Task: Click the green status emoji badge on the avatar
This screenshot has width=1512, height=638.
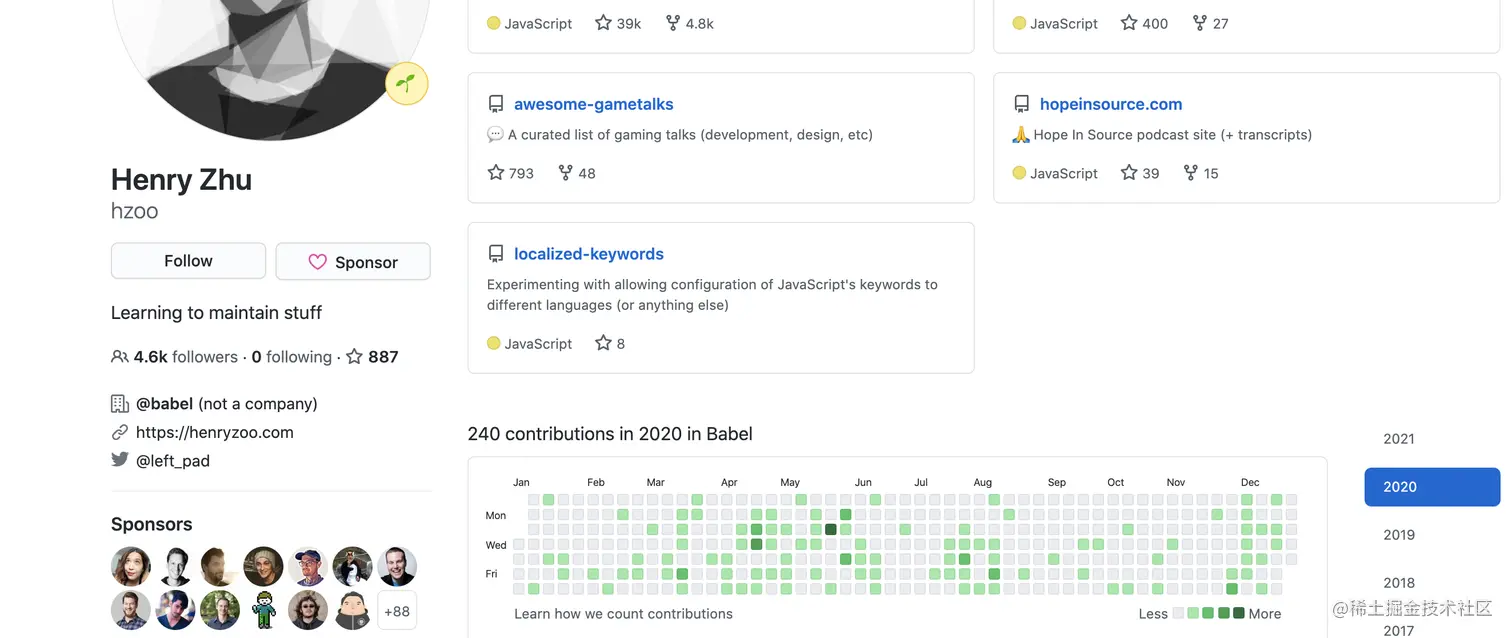Action: click(x=406, y=84)
